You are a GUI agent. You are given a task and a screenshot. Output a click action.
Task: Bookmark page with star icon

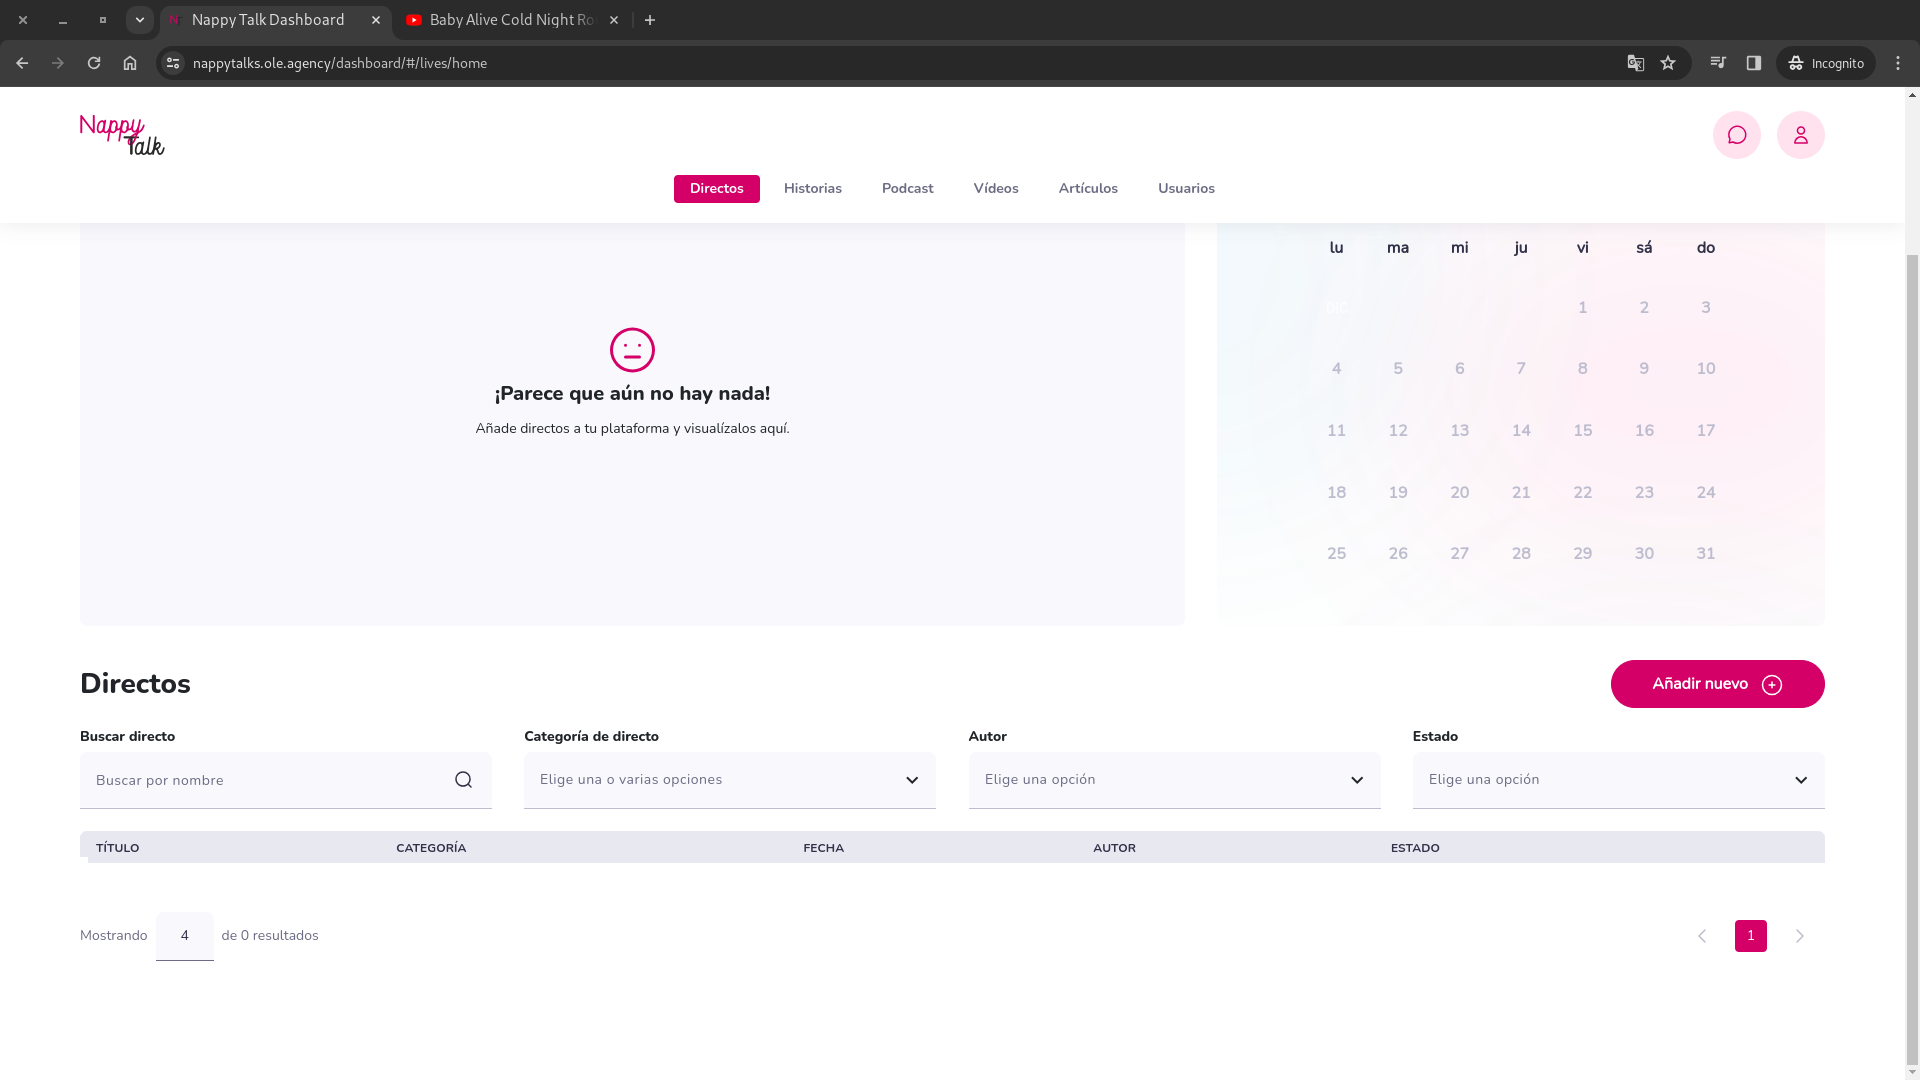pyautogui.click(x=1668, y=63)
